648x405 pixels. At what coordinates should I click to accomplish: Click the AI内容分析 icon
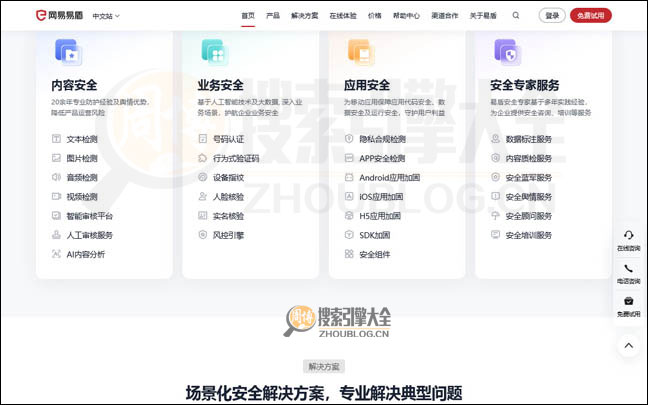tap(56, 254)
